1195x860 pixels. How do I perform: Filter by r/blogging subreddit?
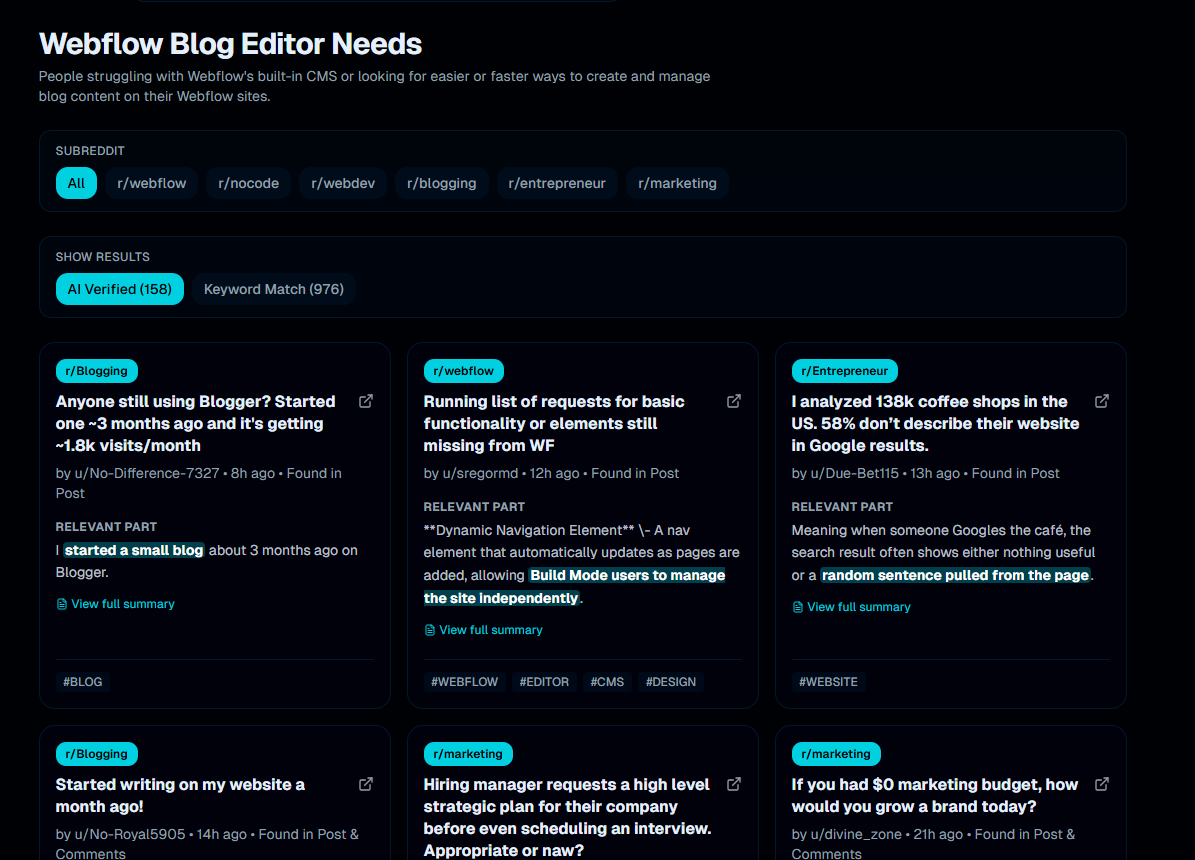[441, 183]
